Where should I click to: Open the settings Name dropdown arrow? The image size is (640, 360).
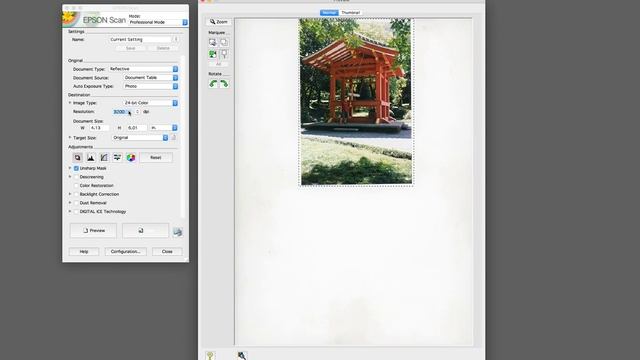click(176, 40)
